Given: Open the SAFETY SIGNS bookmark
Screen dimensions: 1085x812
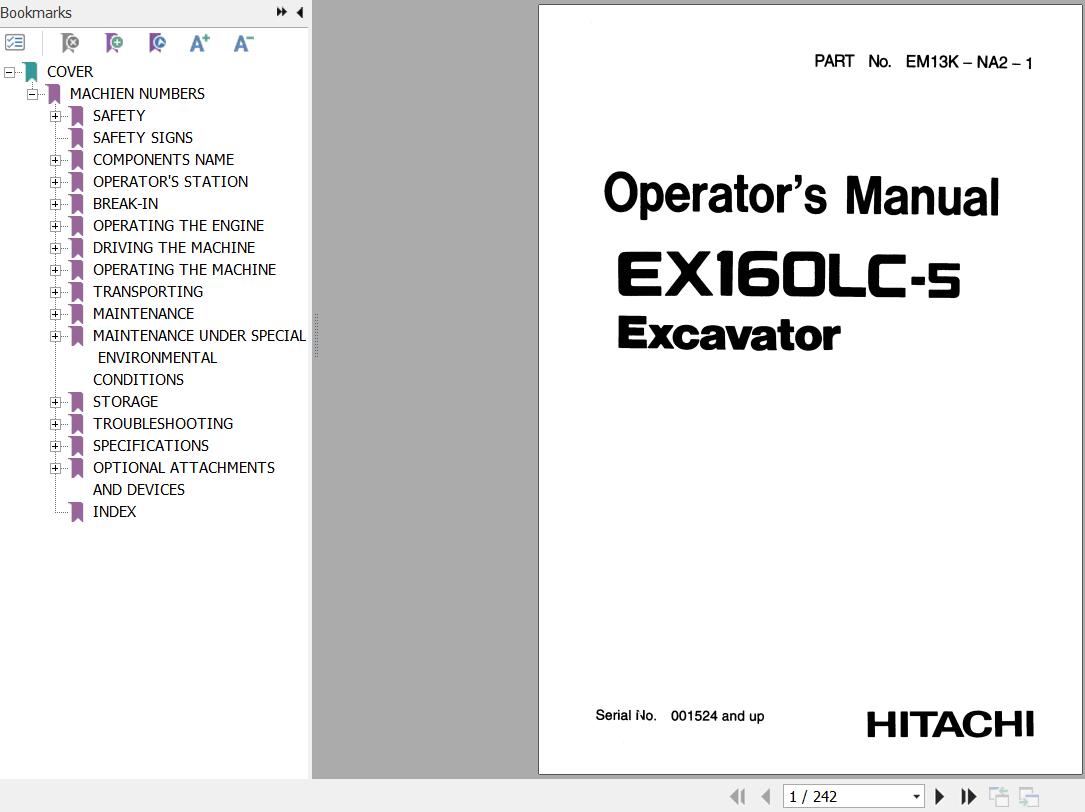Looking at the screenshot, I should tap(143, 138).
